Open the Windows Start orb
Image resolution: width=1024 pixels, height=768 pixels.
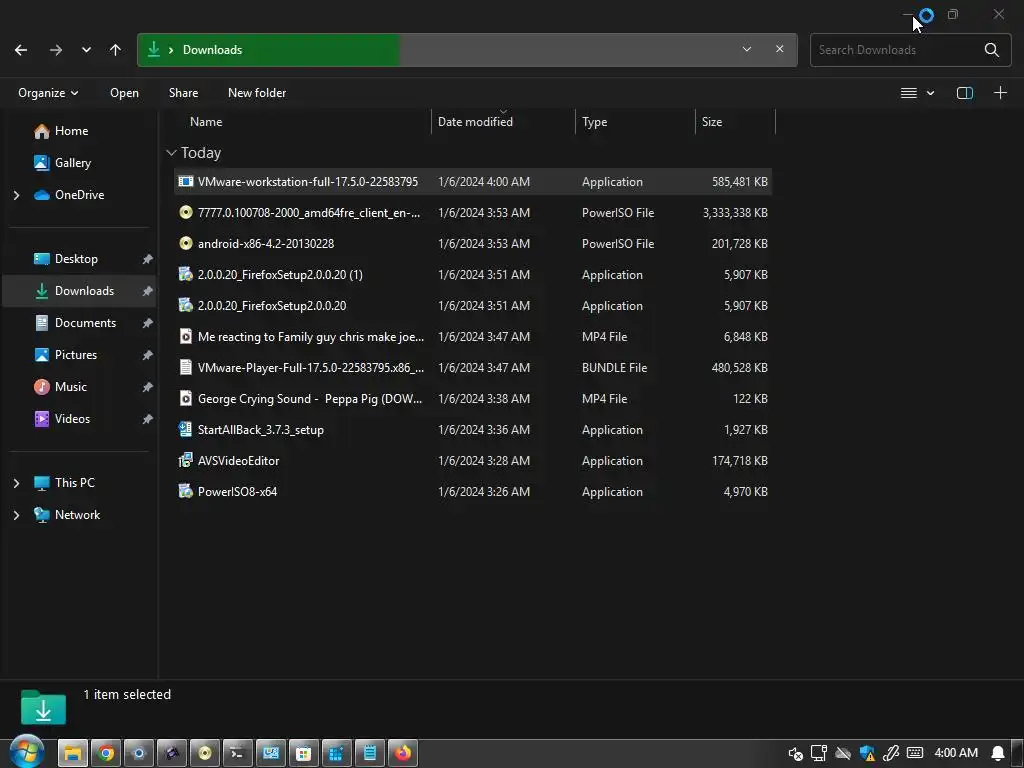click(26, 752)
